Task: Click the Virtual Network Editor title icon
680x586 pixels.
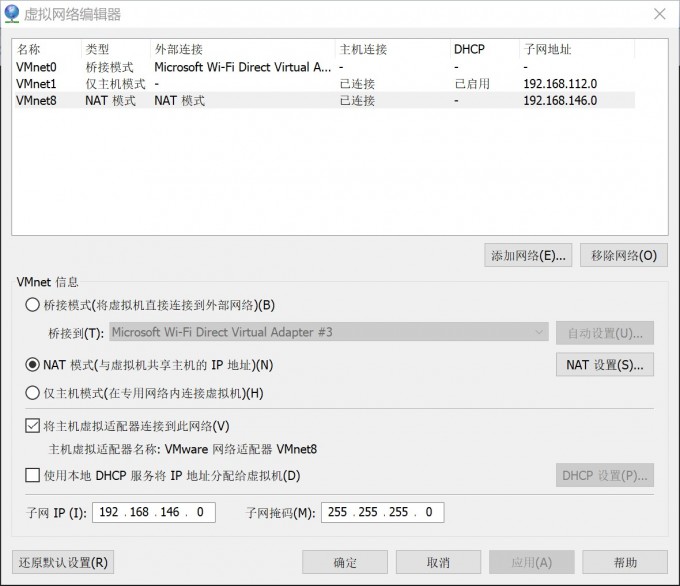Action: (13, 14)
